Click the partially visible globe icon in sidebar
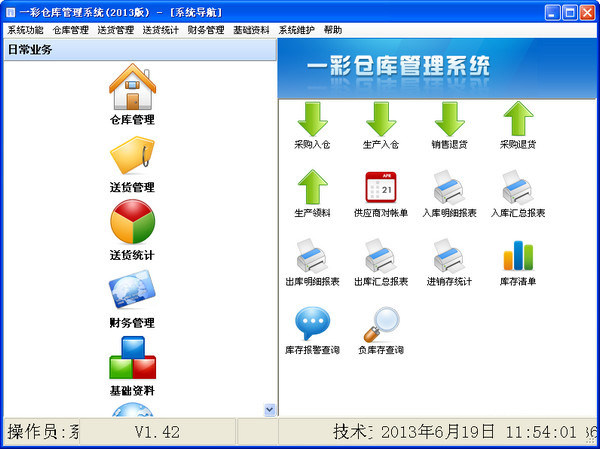The height and width of the screenshot is (449, 600). point(132,409)
